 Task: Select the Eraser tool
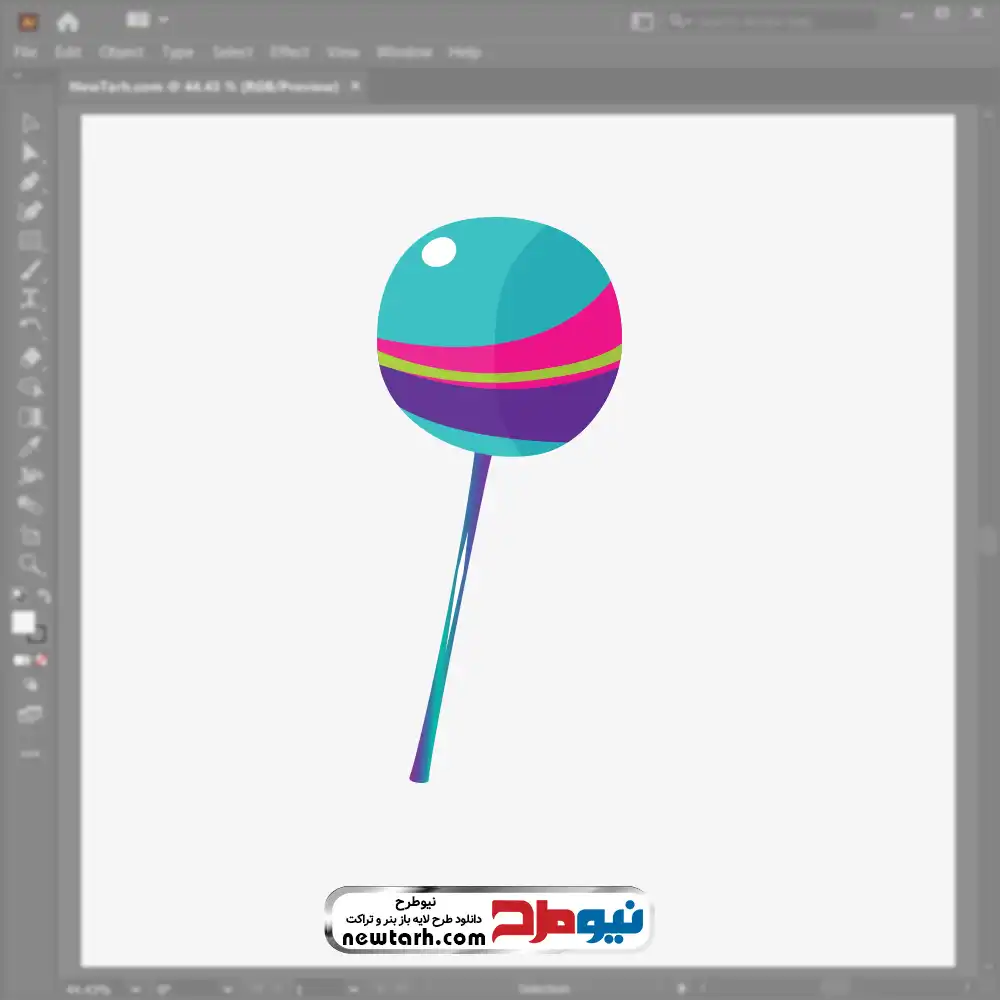[30, 357]
